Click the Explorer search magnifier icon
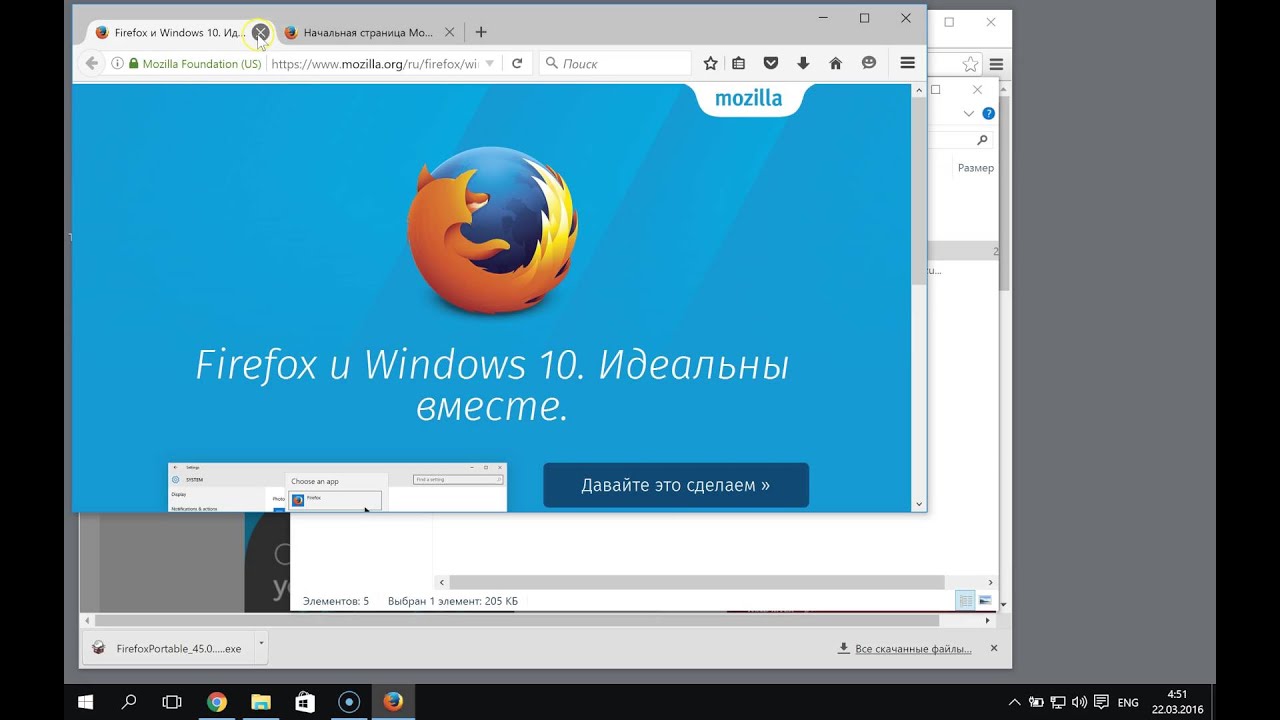The height and width of the screenshot is (720, 1280). click(982, 140)
